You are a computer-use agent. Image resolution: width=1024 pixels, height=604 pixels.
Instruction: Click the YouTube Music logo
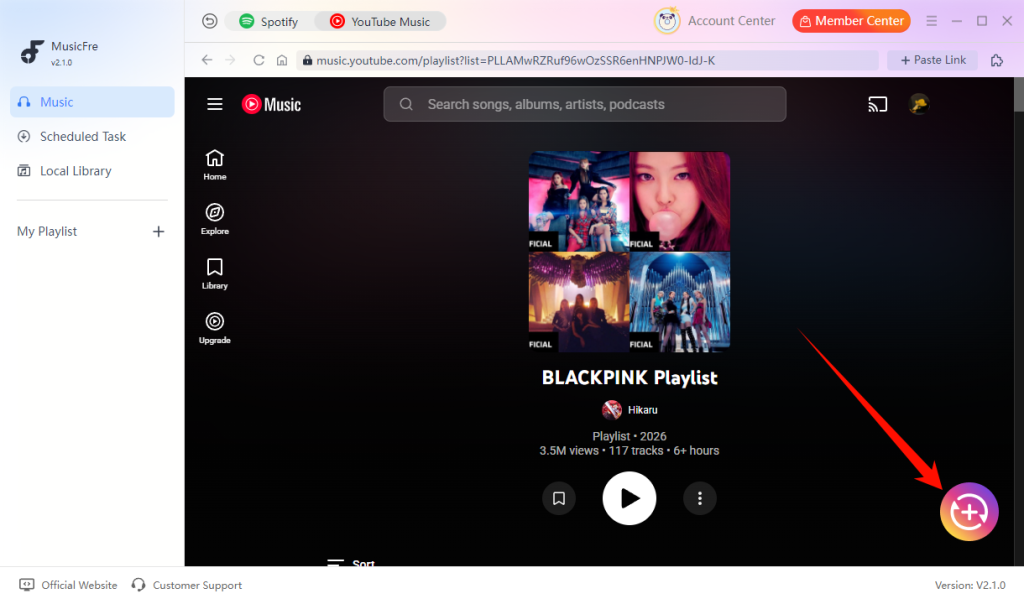pos(271,104)
